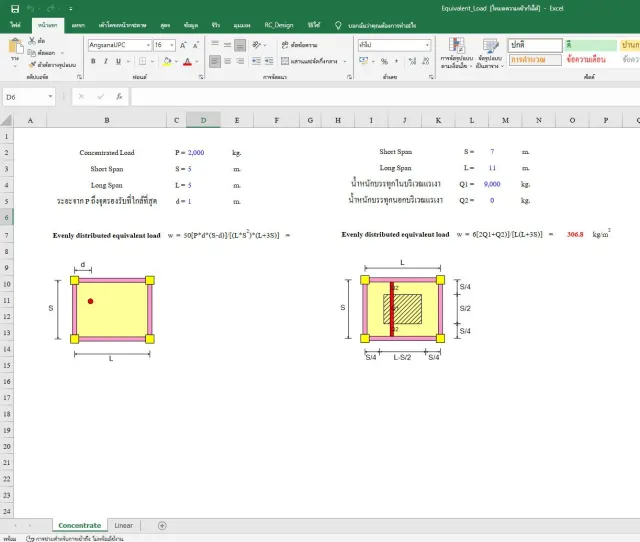
Task: Open the File tab
Action: 16,25
